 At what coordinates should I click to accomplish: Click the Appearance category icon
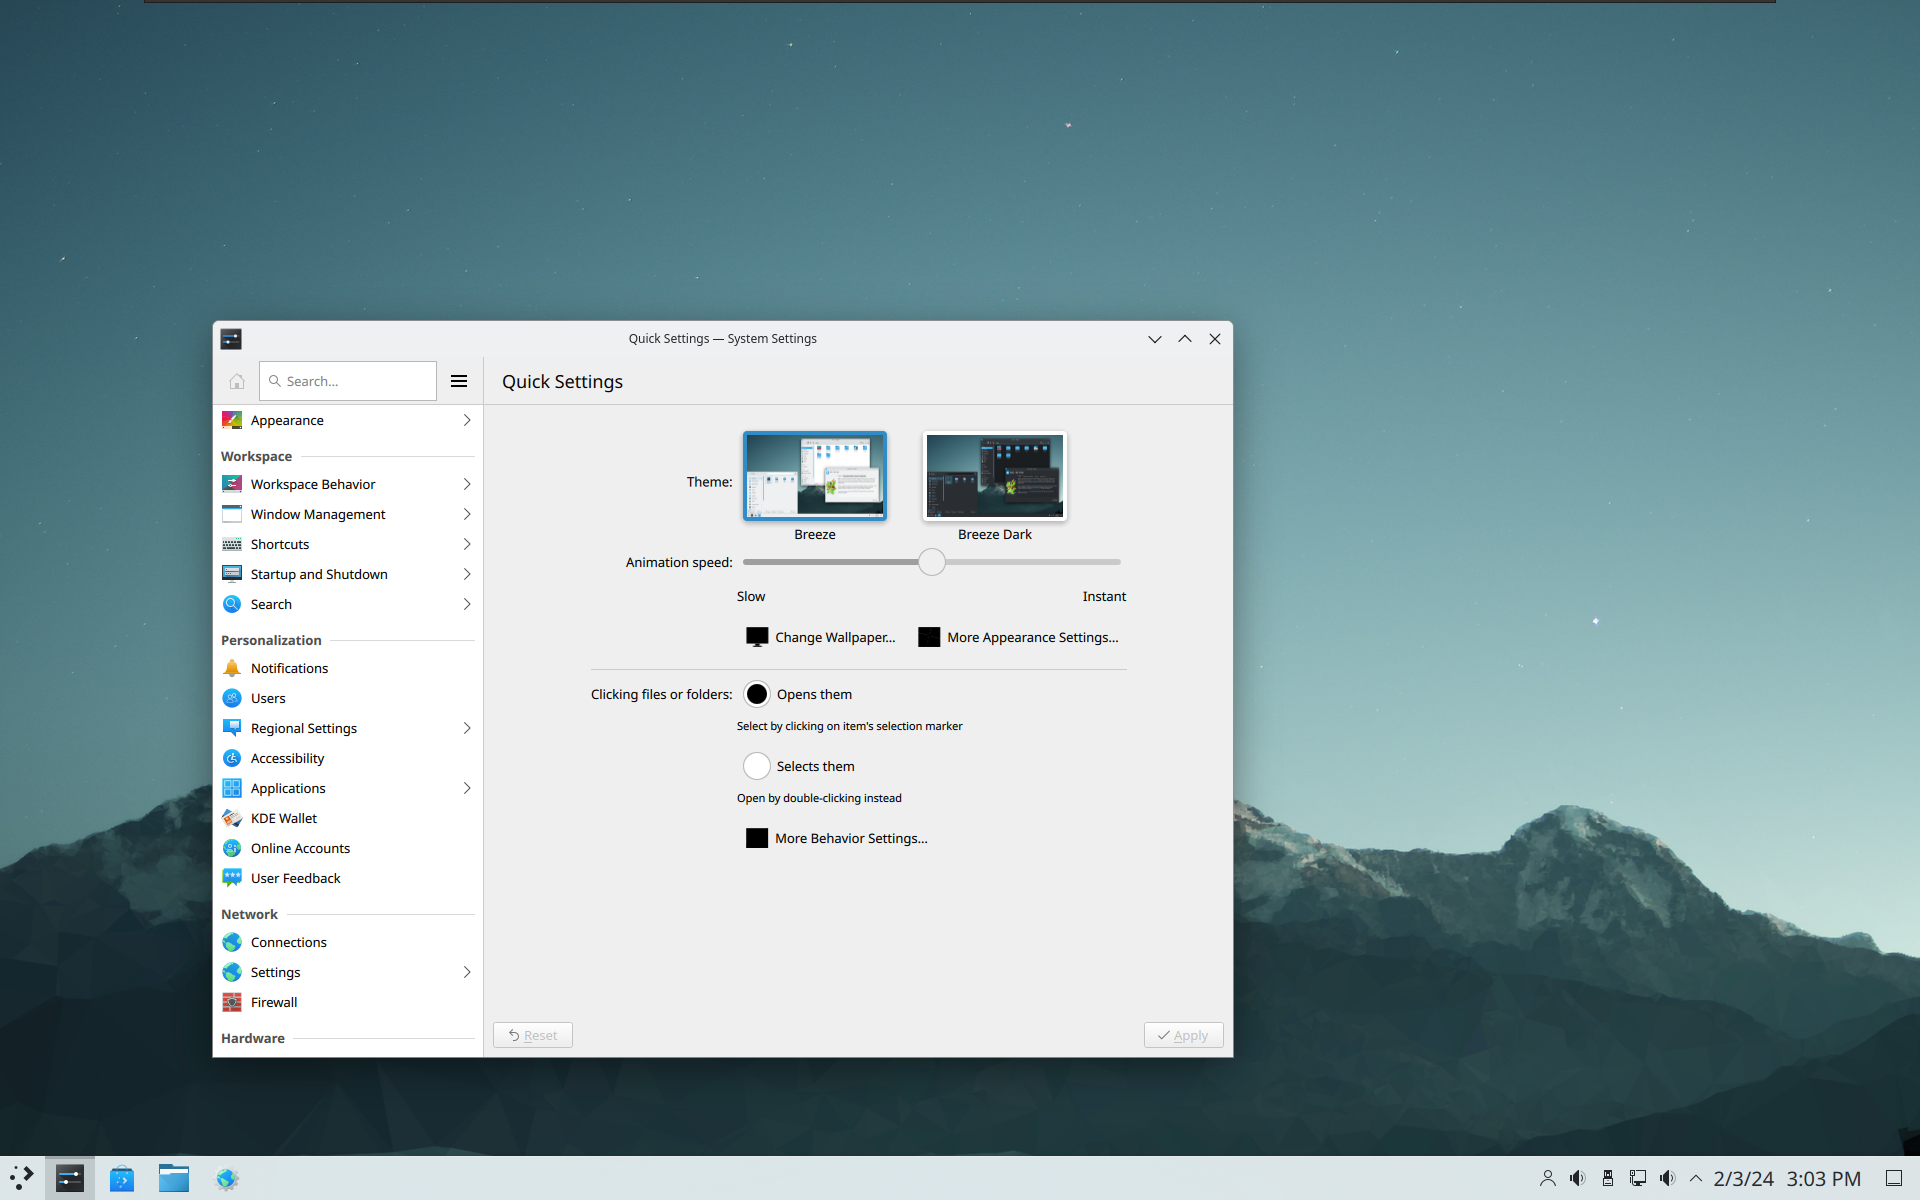point(232,420)
